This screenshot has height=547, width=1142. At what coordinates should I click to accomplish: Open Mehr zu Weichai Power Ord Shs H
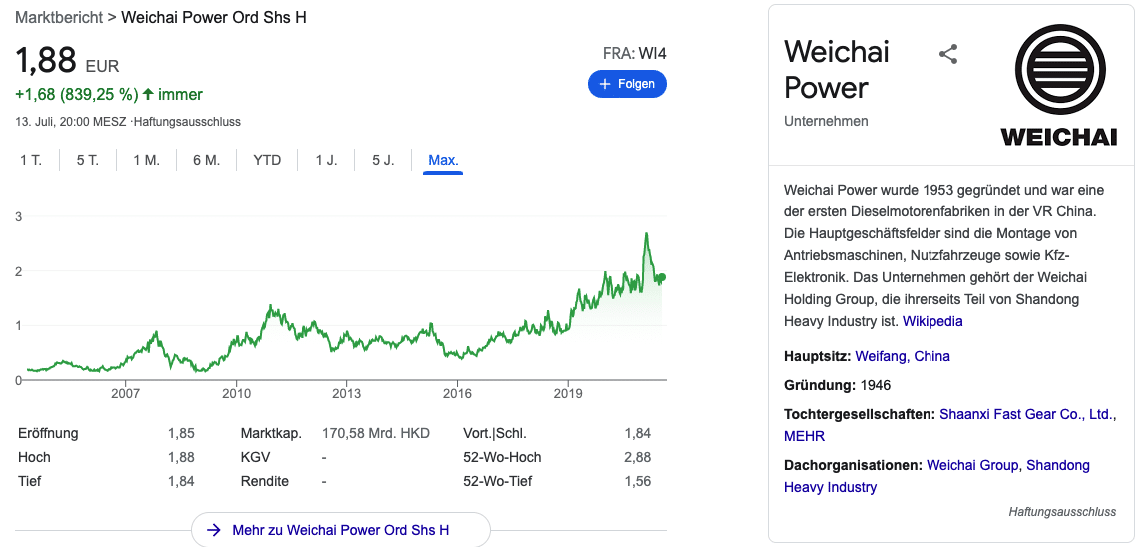tap(340, 530)
